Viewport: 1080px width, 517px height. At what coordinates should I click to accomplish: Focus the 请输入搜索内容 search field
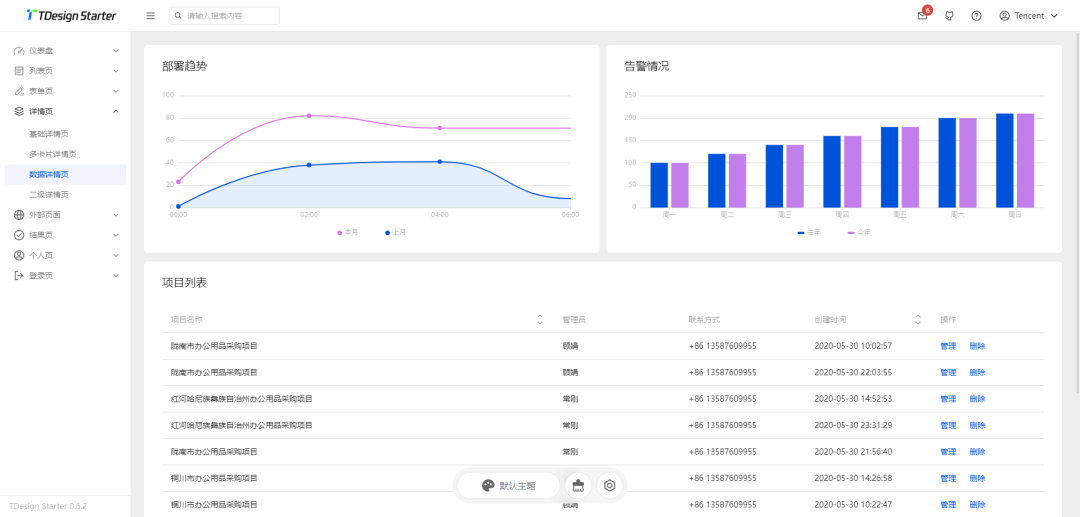pyautogui.click(x=224, y=16)
